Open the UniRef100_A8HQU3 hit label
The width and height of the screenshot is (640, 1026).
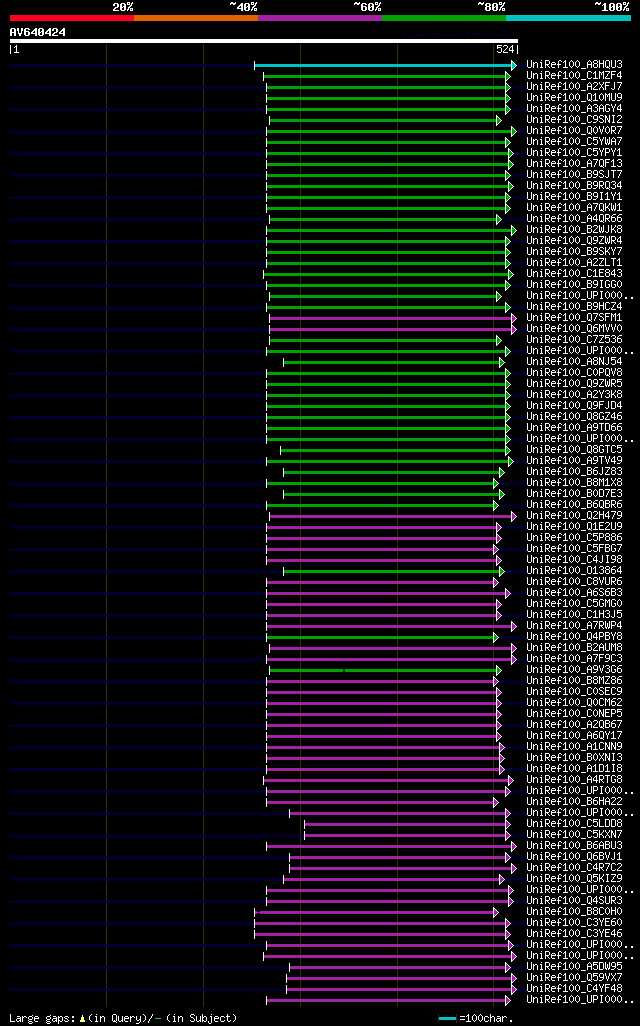pos(575,65)
